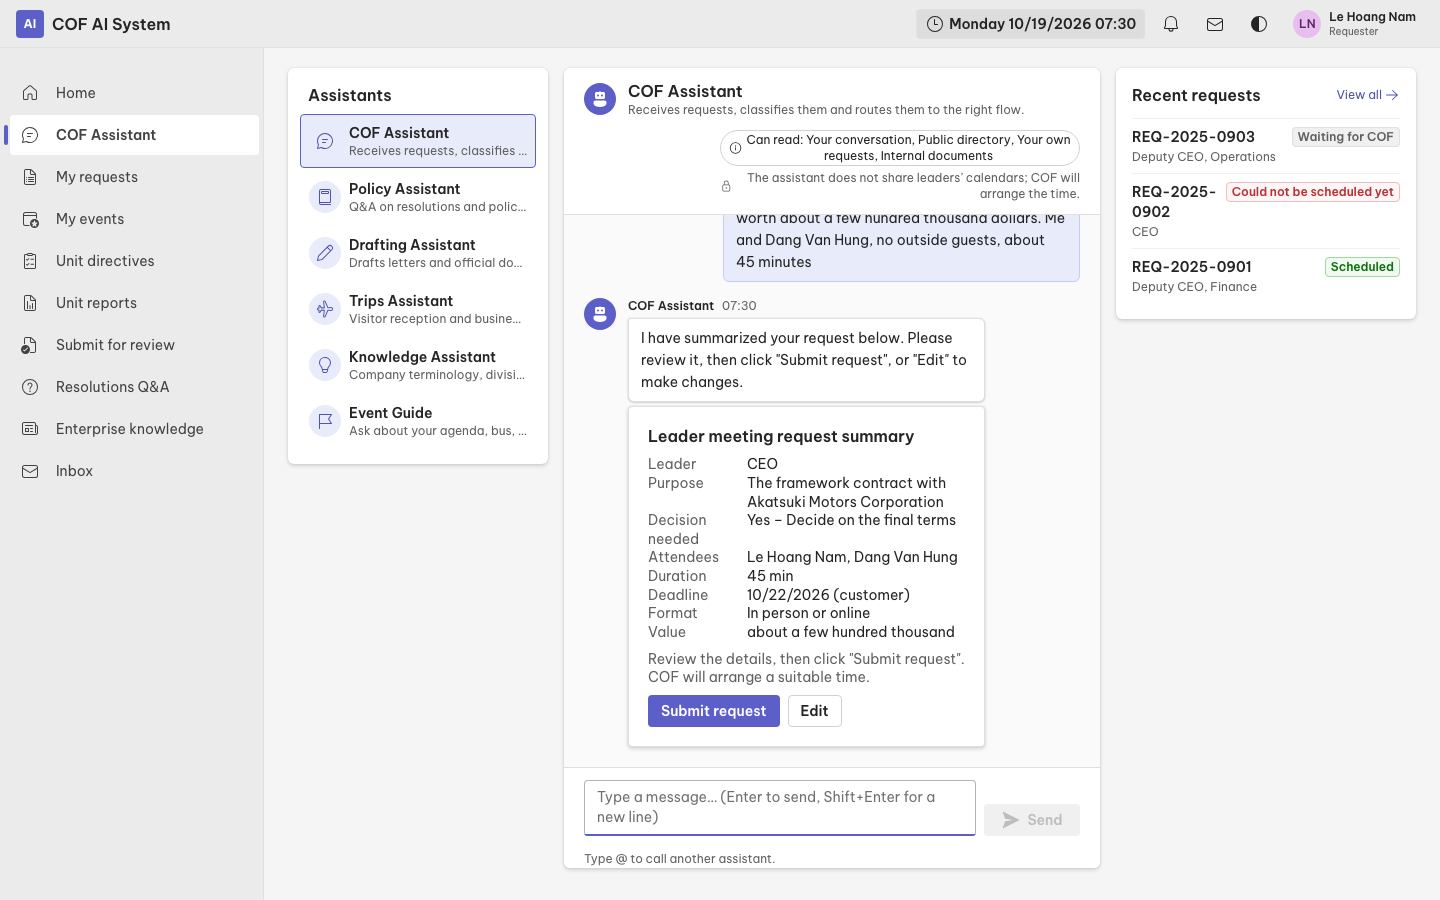Click the 'Waiting for COF' status badge
The height and width of the screenshot is (900, 1440).
[1345, 137]
